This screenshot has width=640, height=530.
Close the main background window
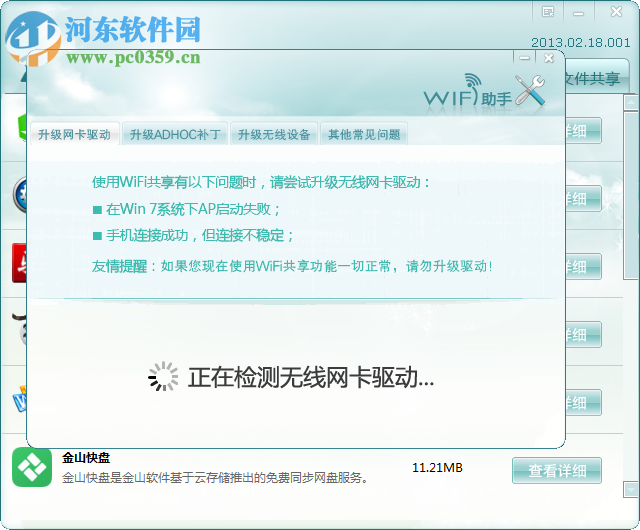(616, 12)
